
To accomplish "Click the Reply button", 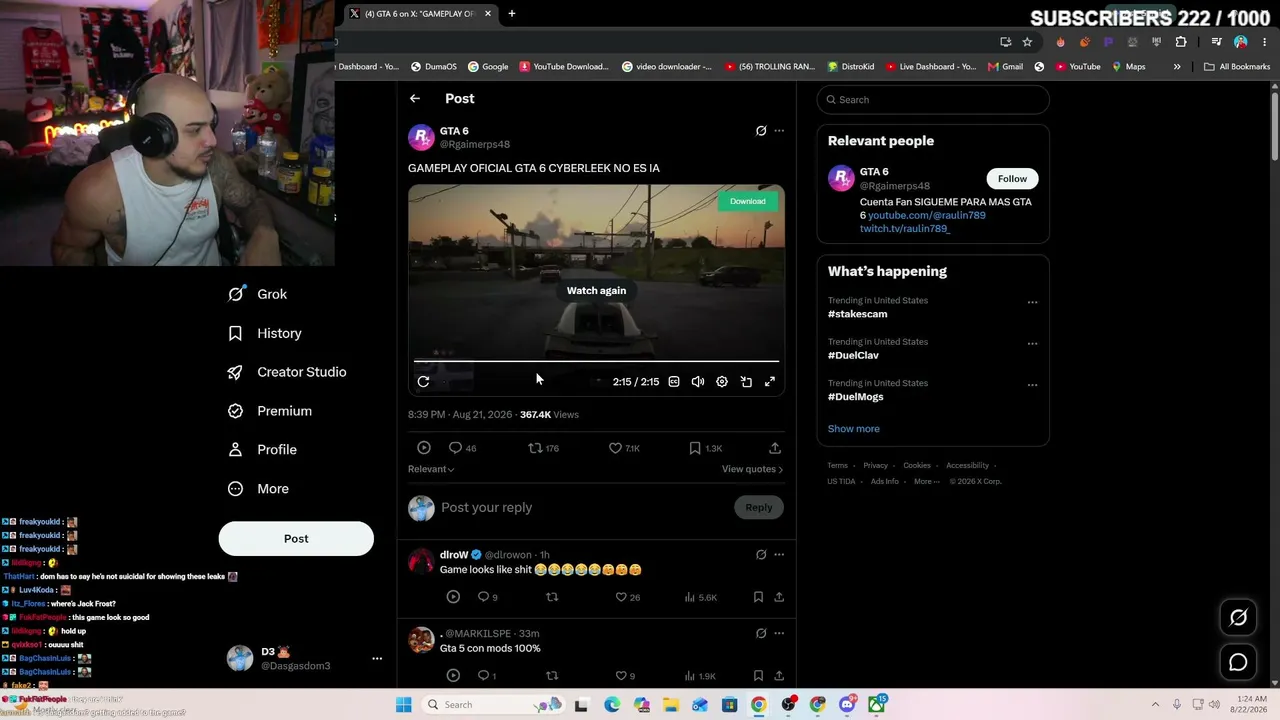I will pos(759,507).
